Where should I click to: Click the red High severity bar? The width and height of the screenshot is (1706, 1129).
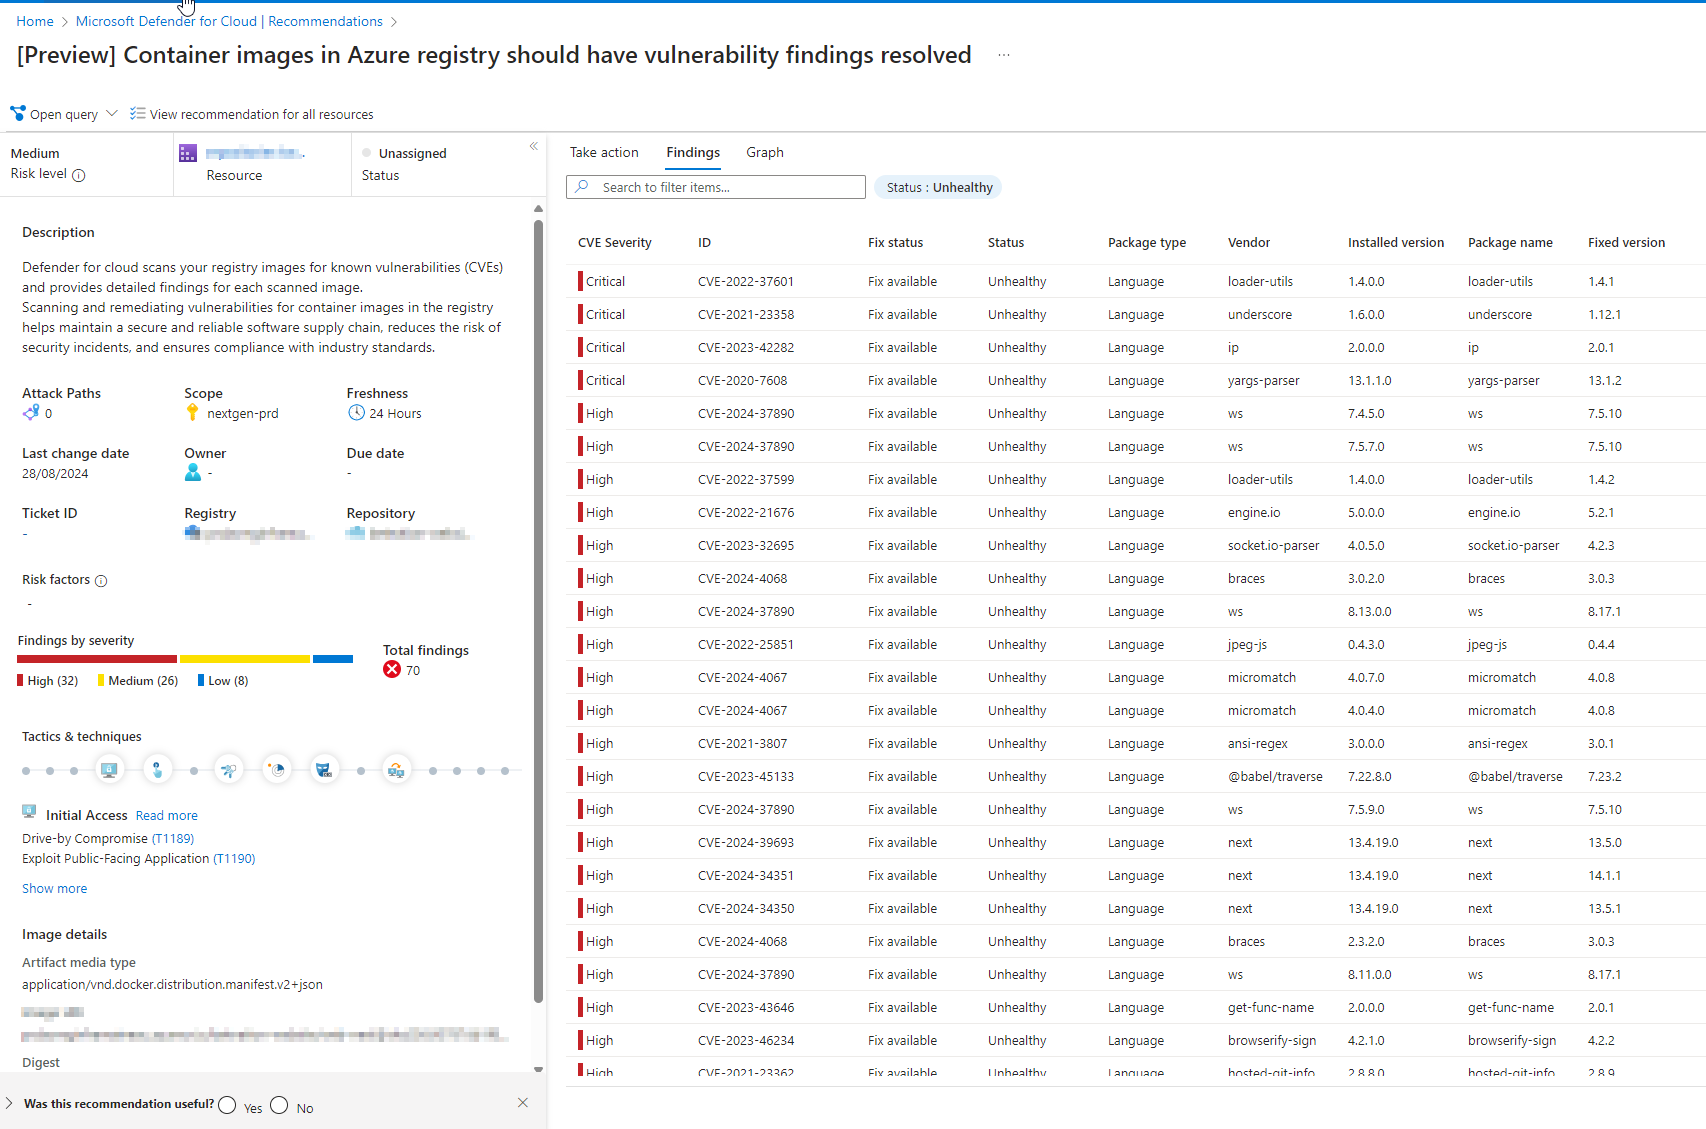pyautogui.click(x=97, y=659)
